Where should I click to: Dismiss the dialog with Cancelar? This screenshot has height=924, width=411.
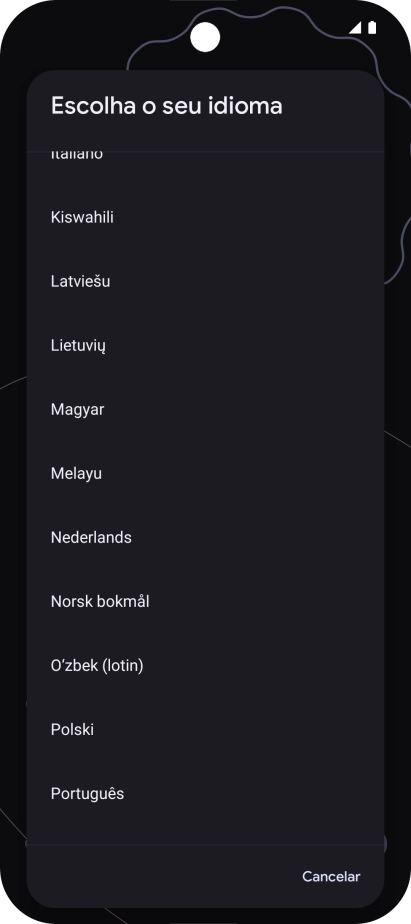coord(331,876)
